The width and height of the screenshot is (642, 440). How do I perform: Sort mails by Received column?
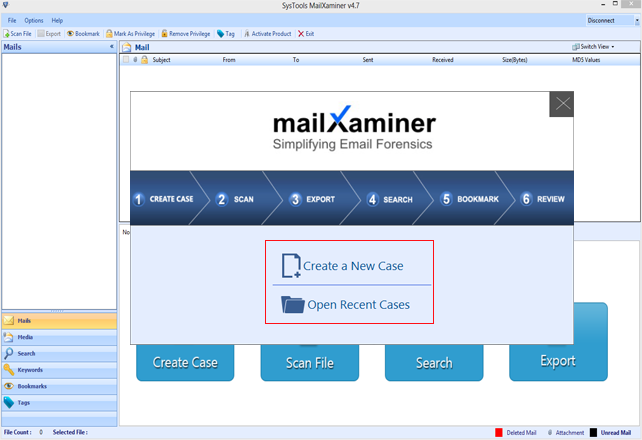point(443,60)
